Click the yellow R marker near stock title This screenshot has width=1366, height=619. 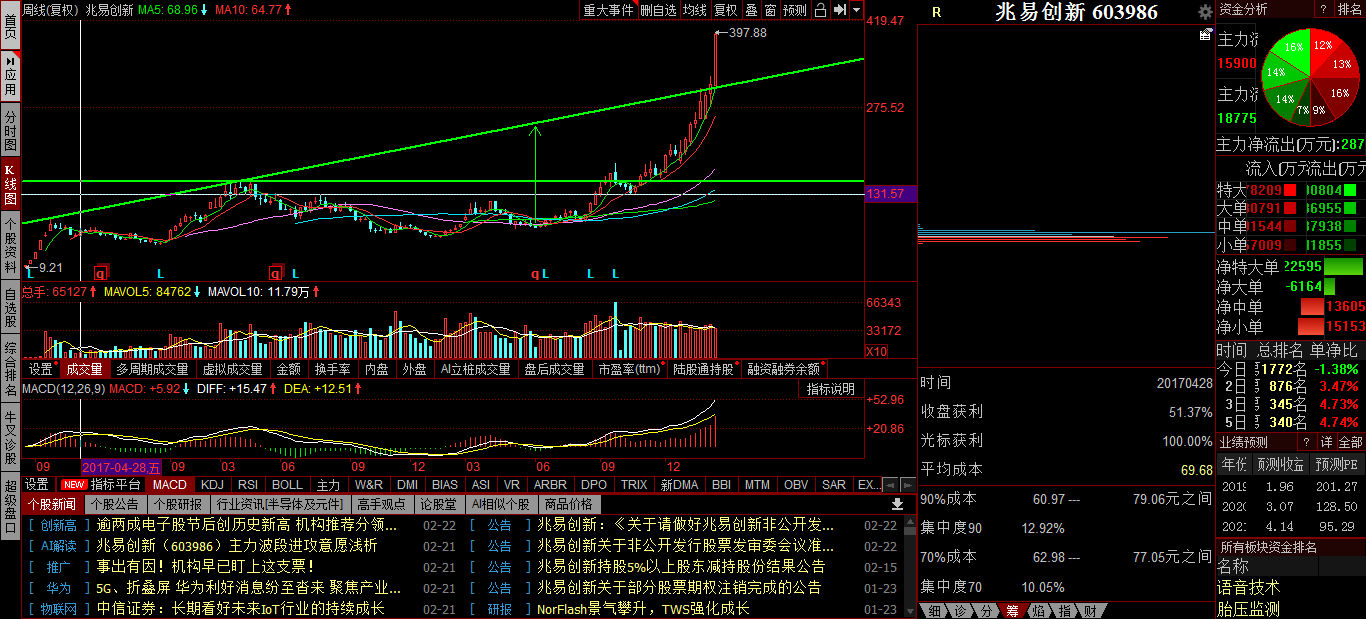(x=936, y=12)
